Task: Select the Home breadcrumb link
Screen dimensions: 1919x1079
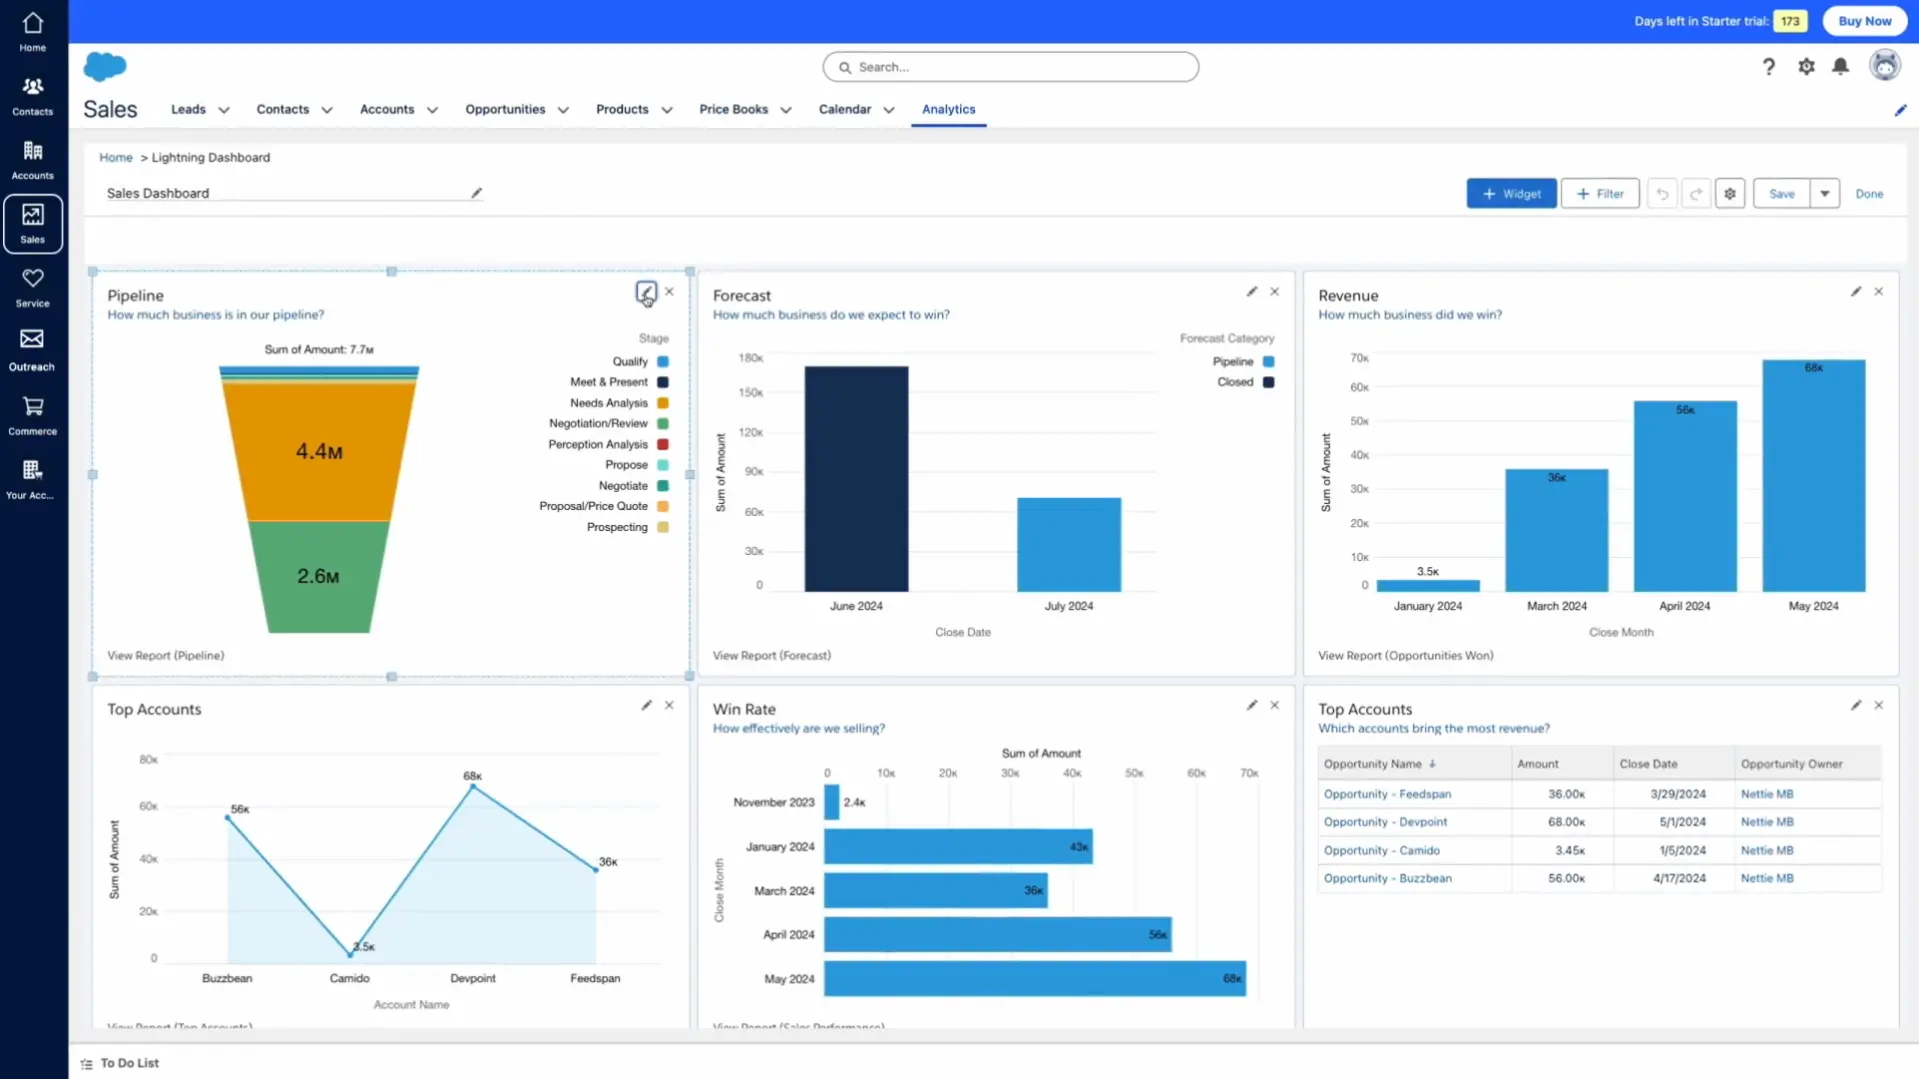Action: point(116,158)
